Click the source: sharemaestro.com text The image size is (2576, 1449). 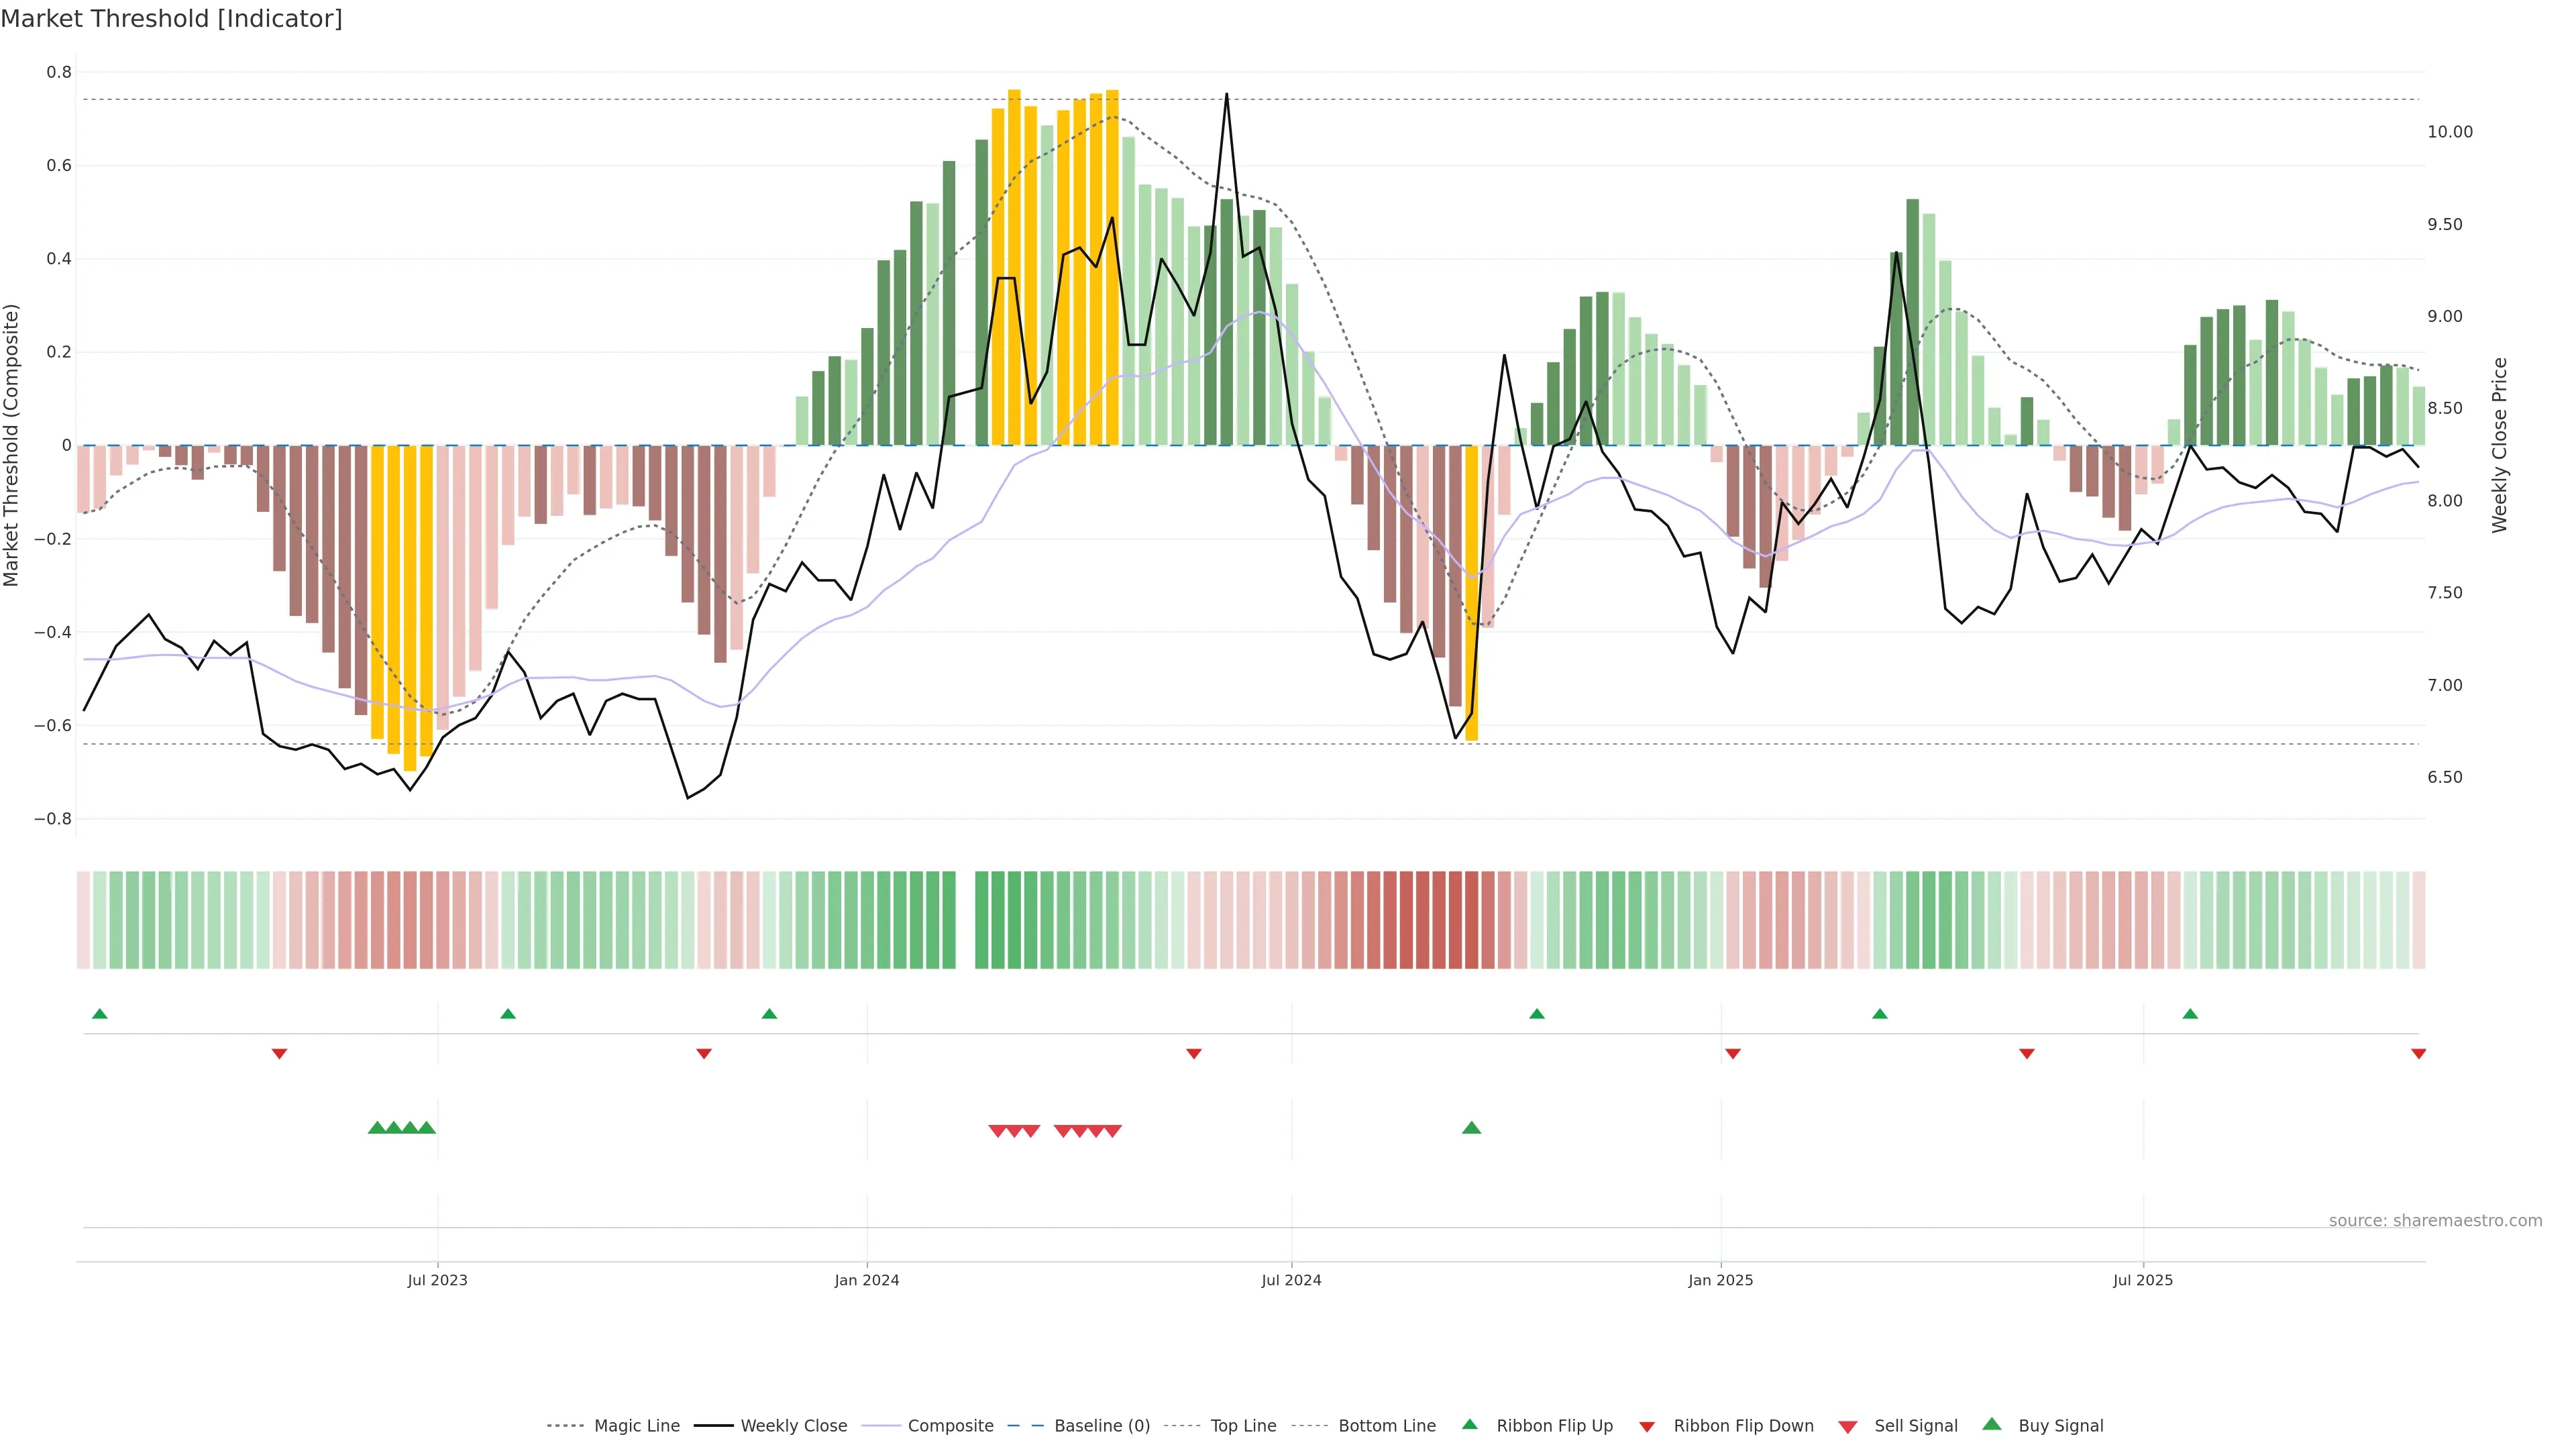point(2435,1221)
